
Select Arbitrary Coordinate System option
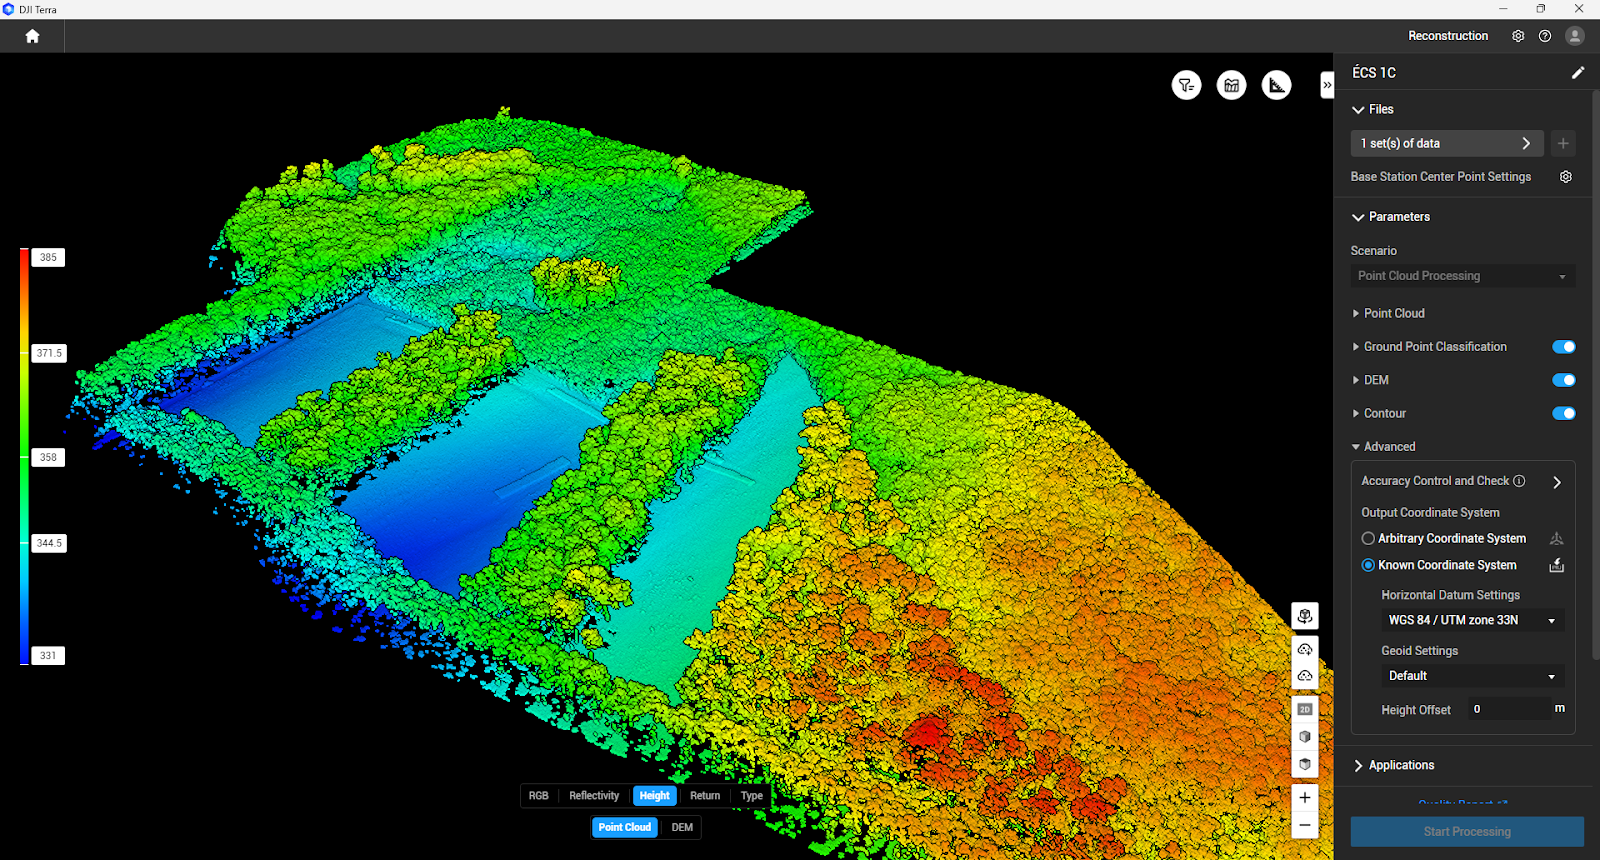pos(1368,538)
